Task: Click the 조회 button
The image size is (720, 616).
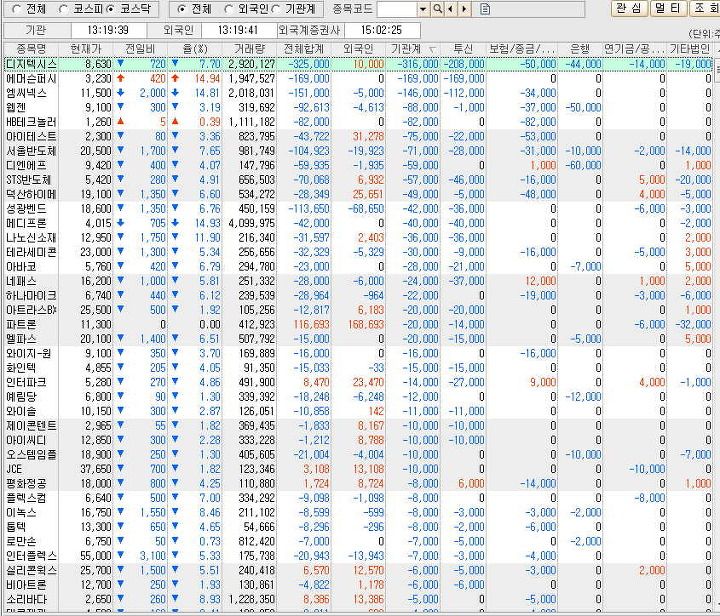Action: coord(705,8)
